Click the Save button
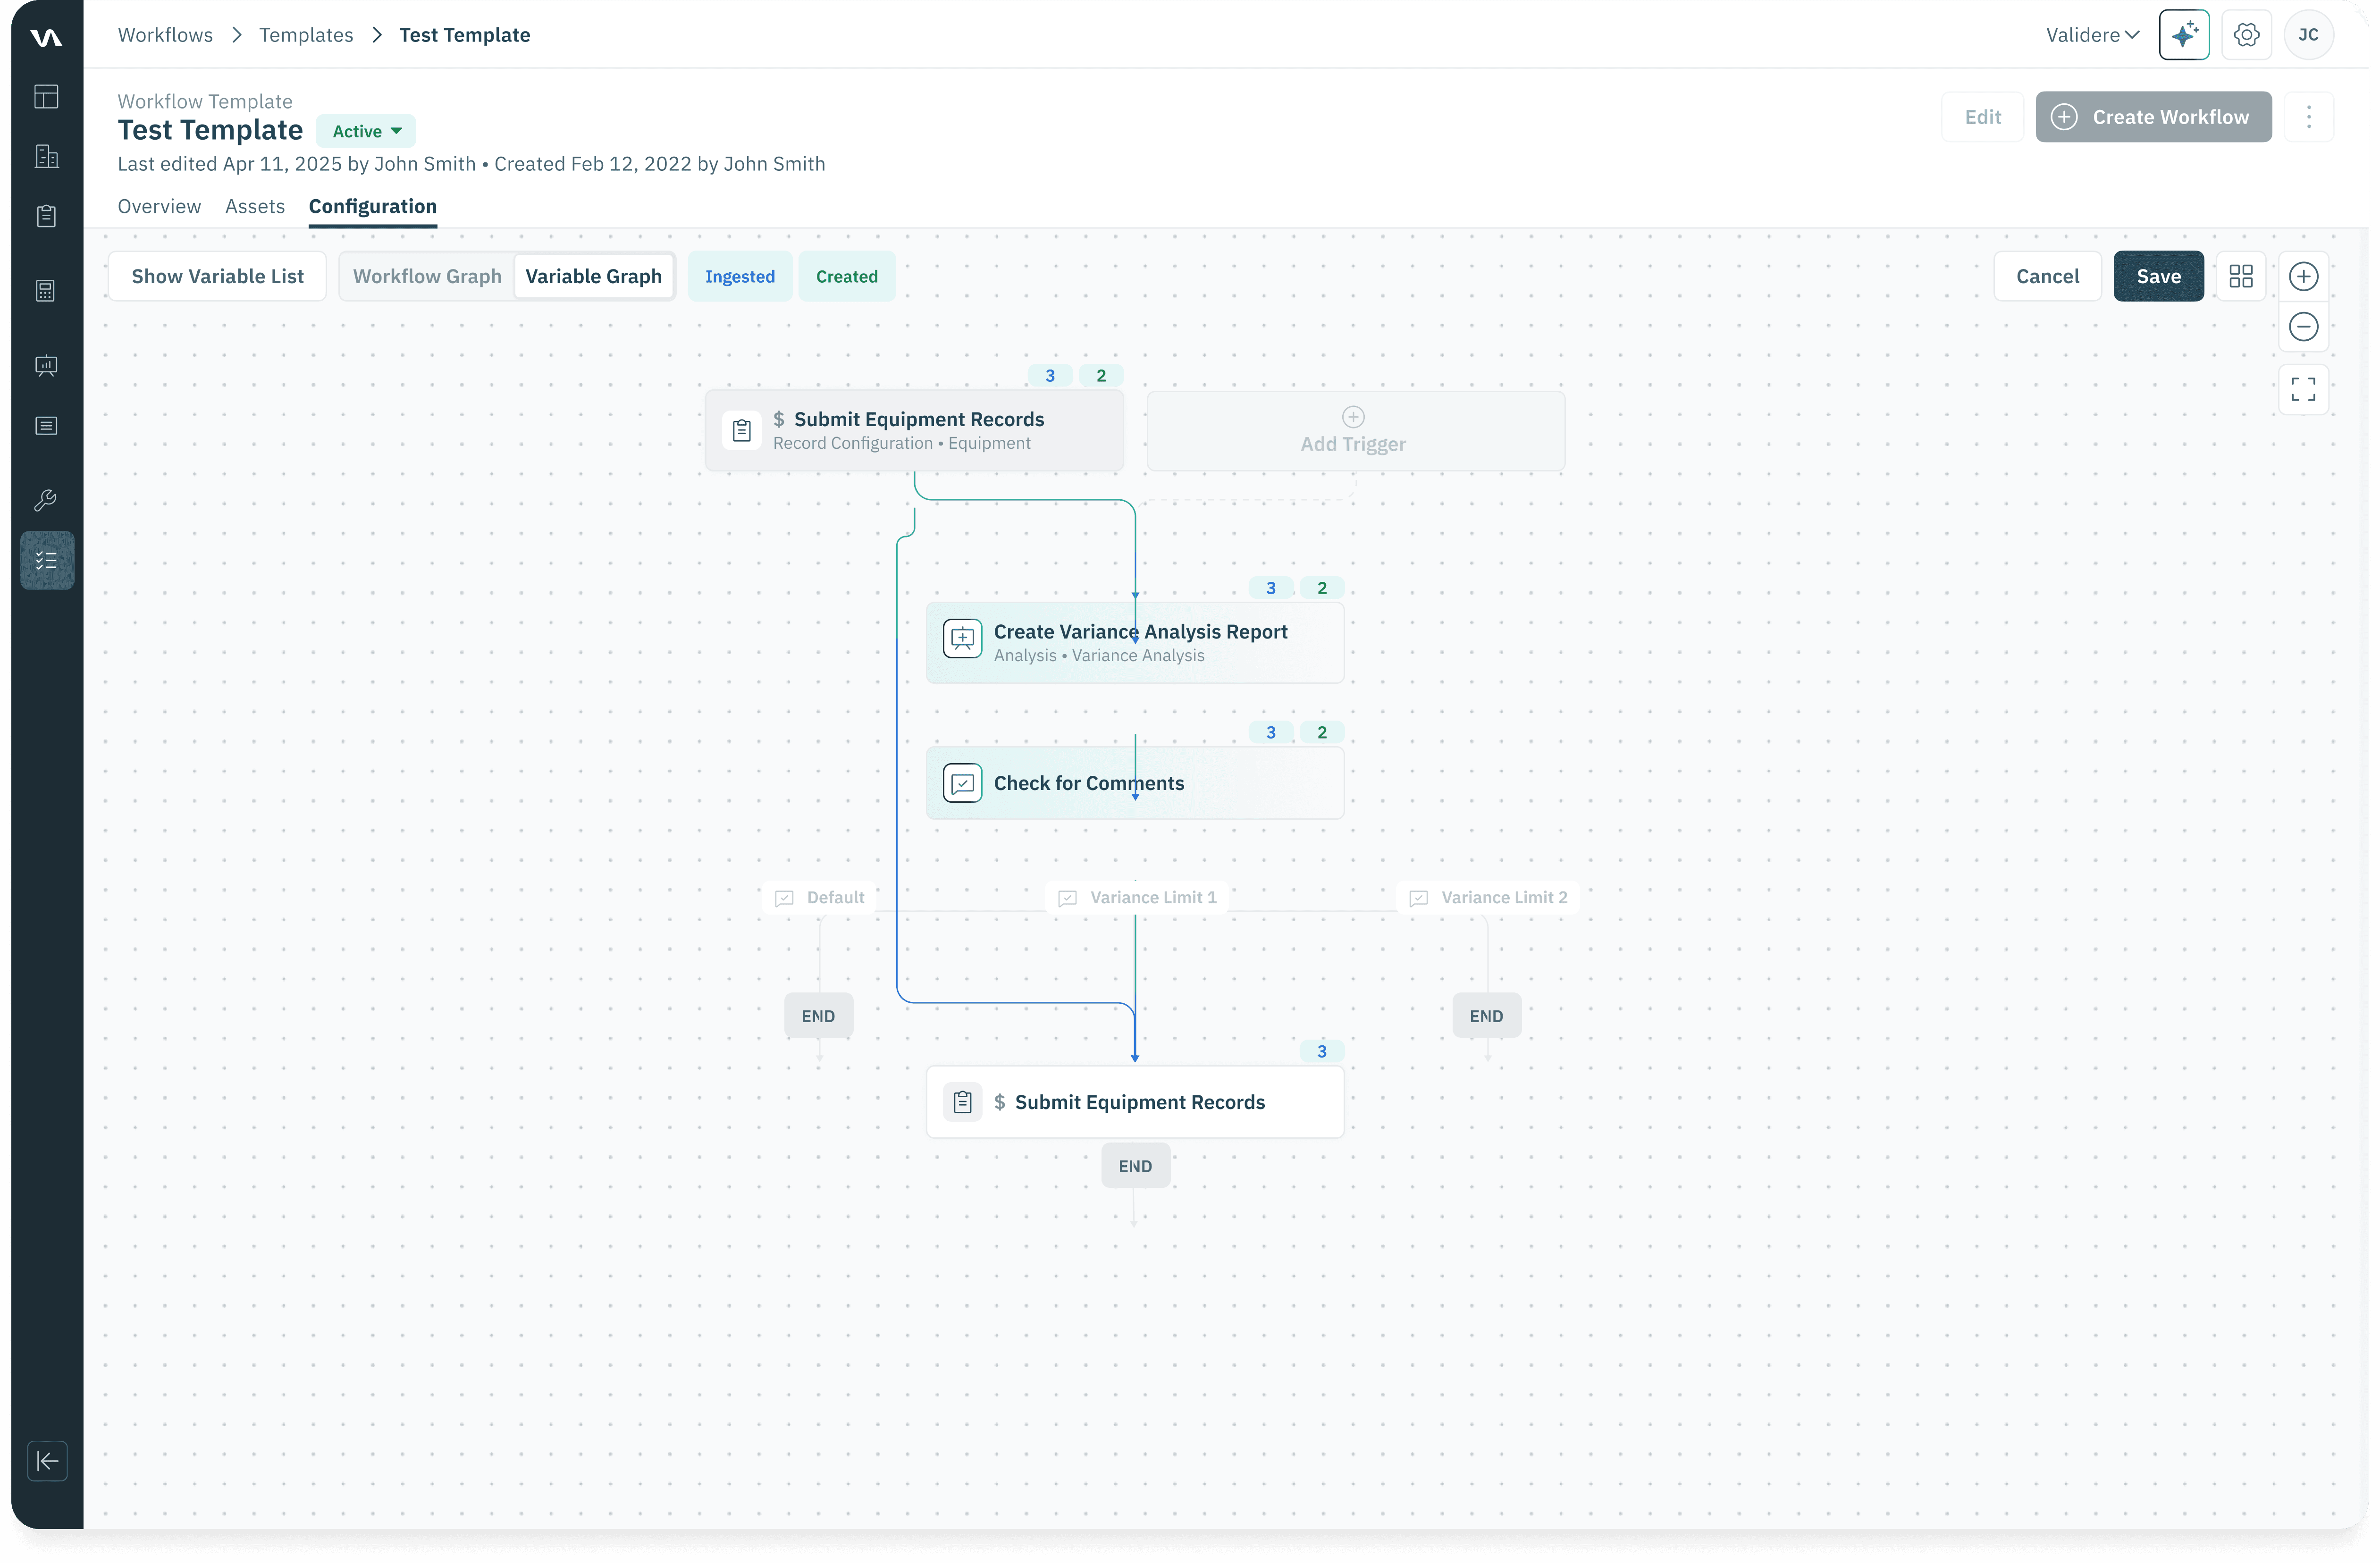The image size is (2380, 1563). [2158, 277]
